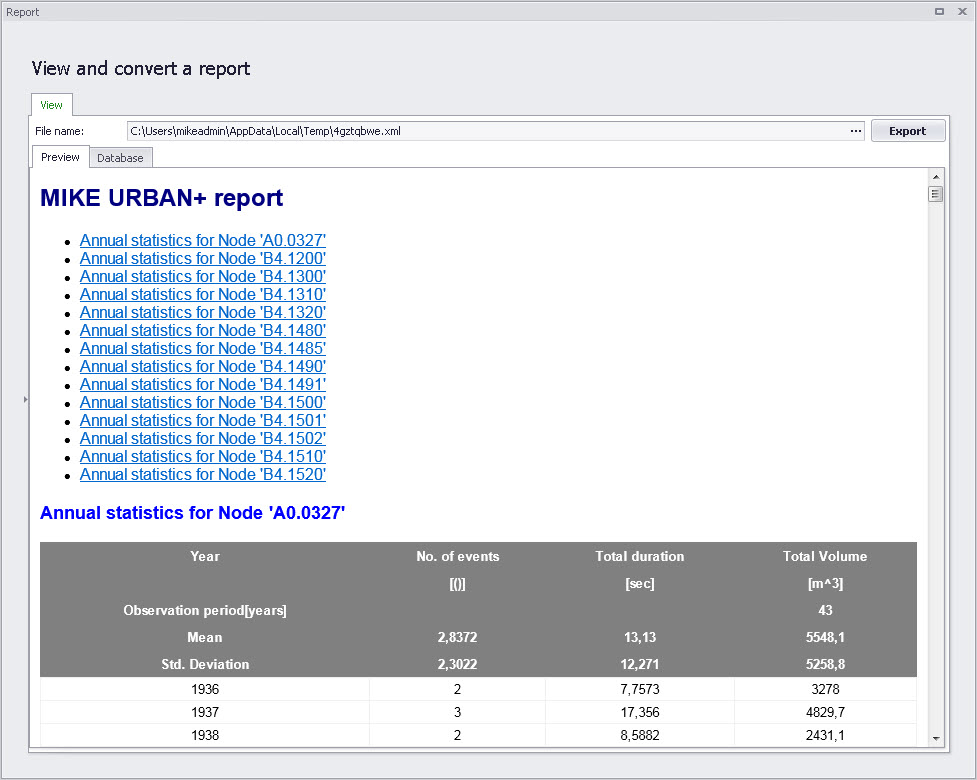977x780 pixels.
Task: Click the 'Total duration' column header
Action: [x=639, y=556]
